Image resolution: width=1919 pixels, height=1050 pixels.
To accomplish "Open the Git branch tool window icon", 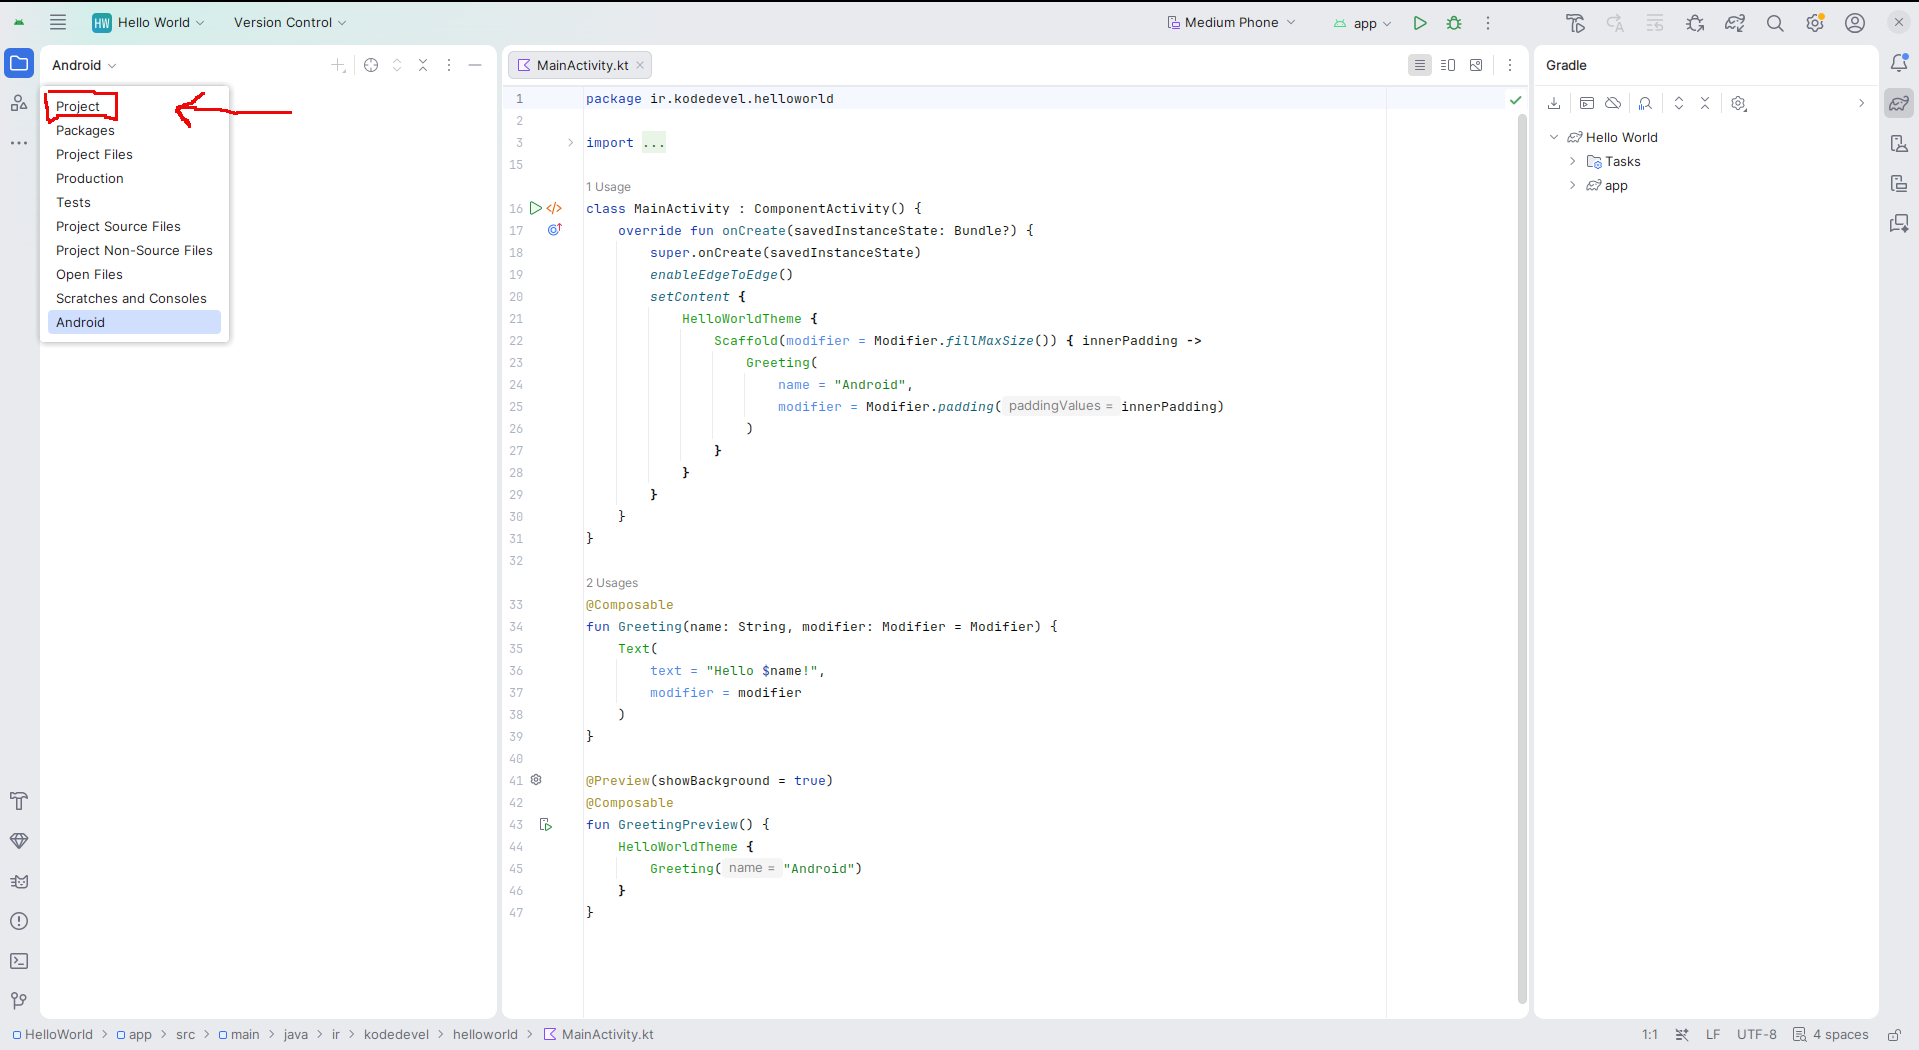I will point(19,1000).
